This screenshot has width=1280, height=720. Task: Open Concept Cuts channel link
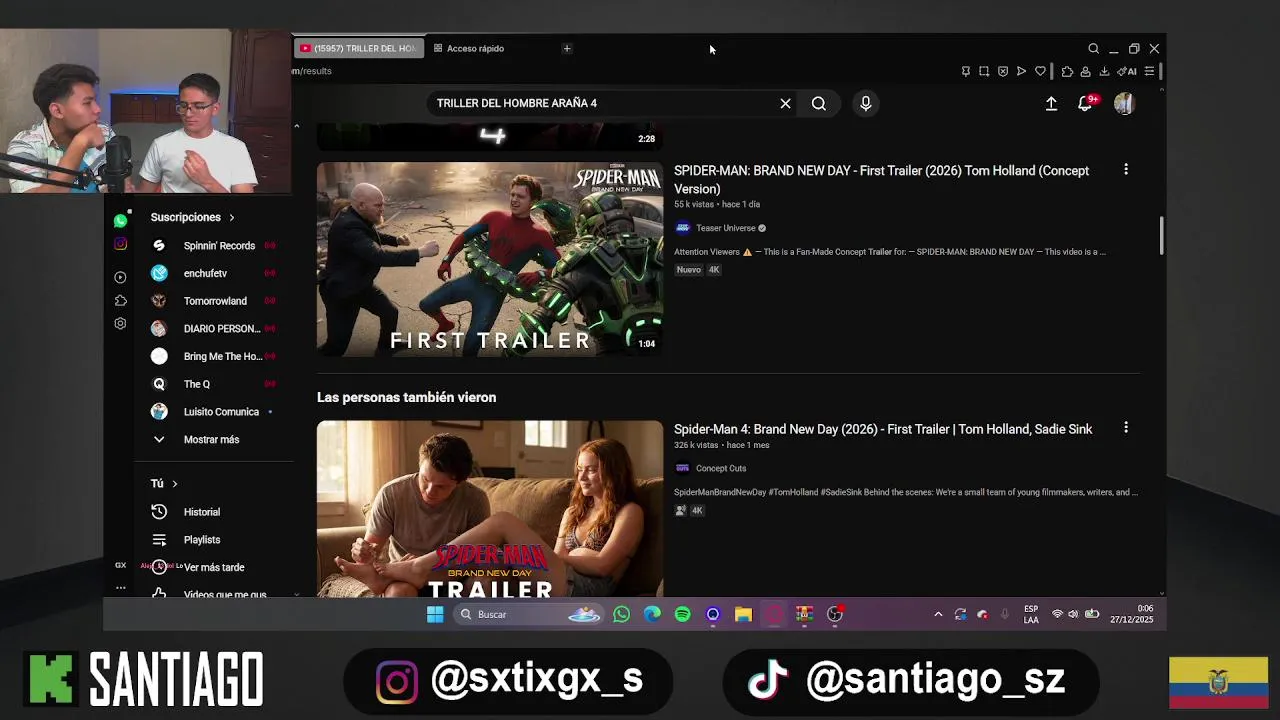point(721,468)
